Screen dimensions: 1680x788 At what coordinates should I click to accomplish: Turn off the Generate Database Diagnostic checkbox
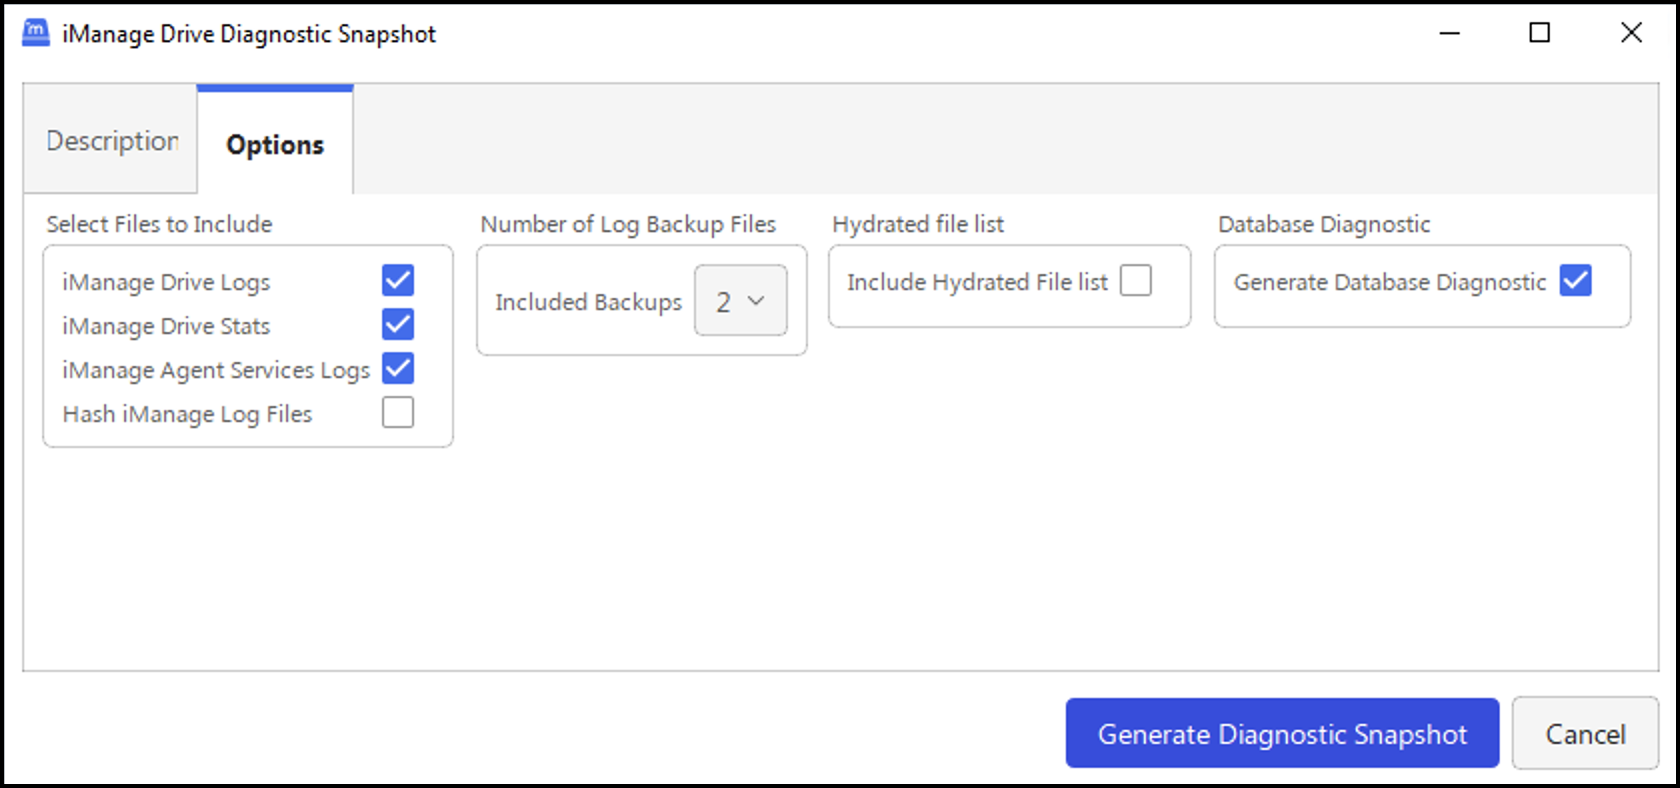point(1575,281)
